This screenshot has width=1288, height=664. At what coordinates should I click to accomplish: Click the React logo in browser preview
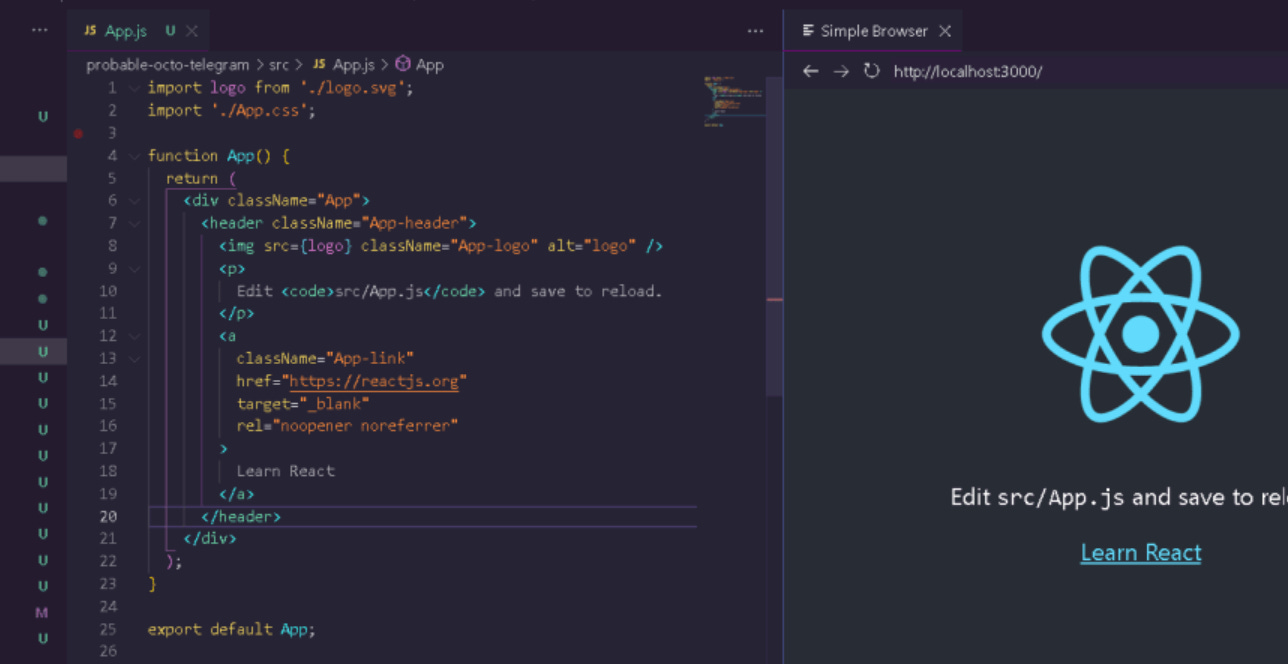click(x=1140, y=334)
